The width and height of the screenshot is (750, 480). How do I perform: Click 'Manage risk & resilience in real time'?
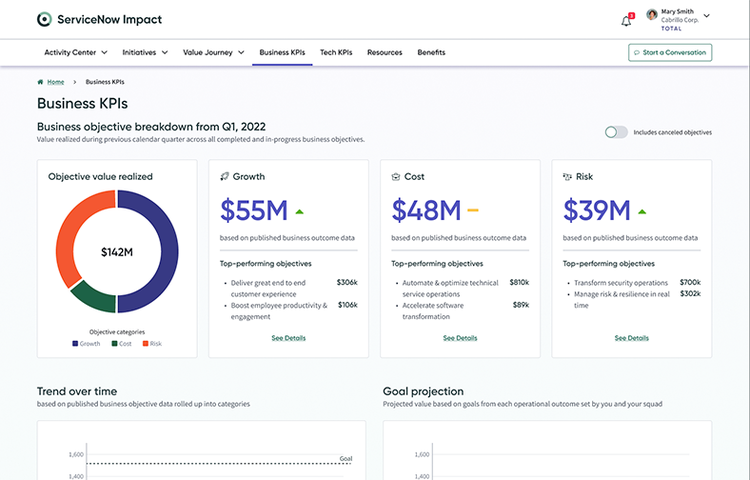621,299
